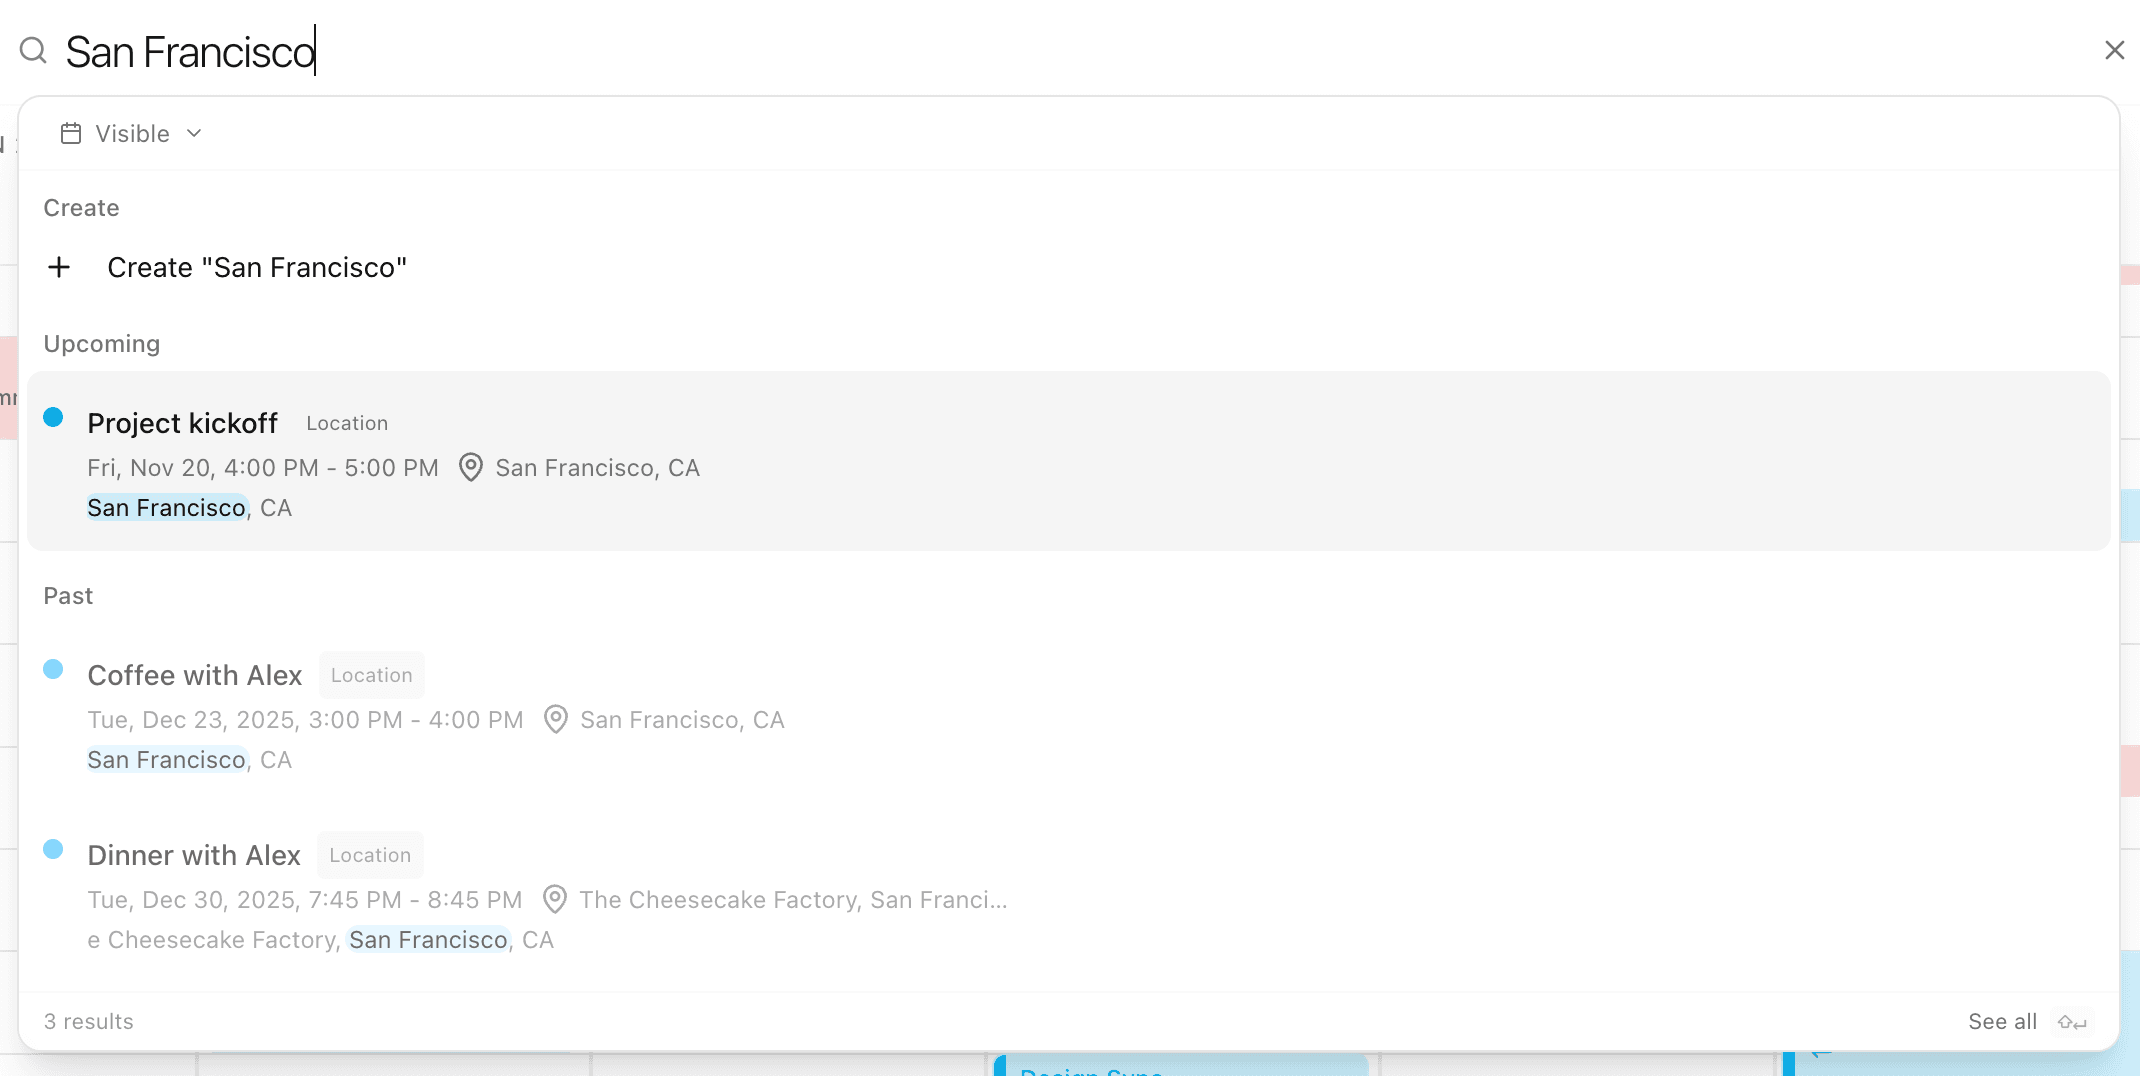Click the search magnifier icon
This screenshot has height=1076, width=2140.
33,50
